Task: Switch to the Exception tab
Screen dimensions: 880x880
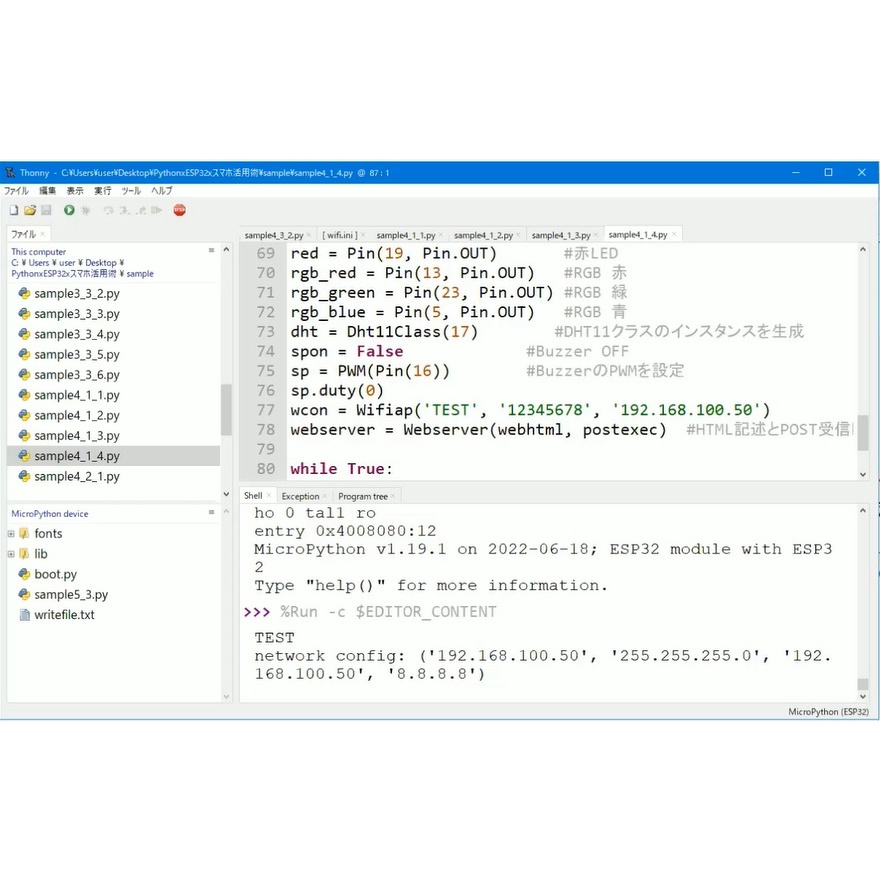Action: 300,496
